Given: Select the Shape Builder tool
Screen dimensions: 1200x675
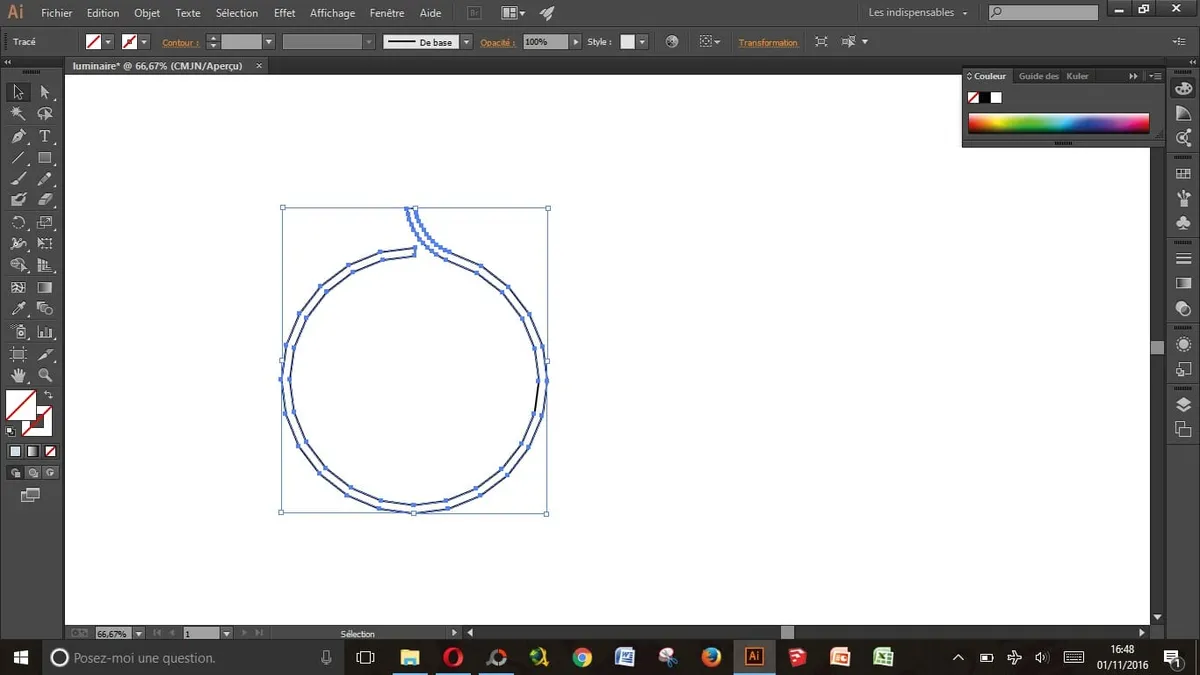Looking at the screenshot, I should click(x=19, y=265).
